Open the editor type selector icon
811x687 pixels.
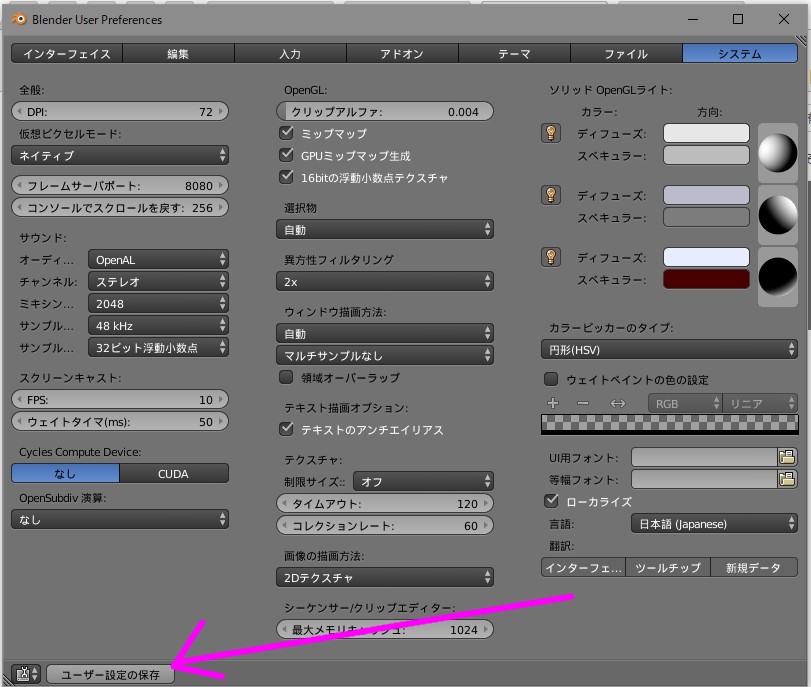(27, 674)
